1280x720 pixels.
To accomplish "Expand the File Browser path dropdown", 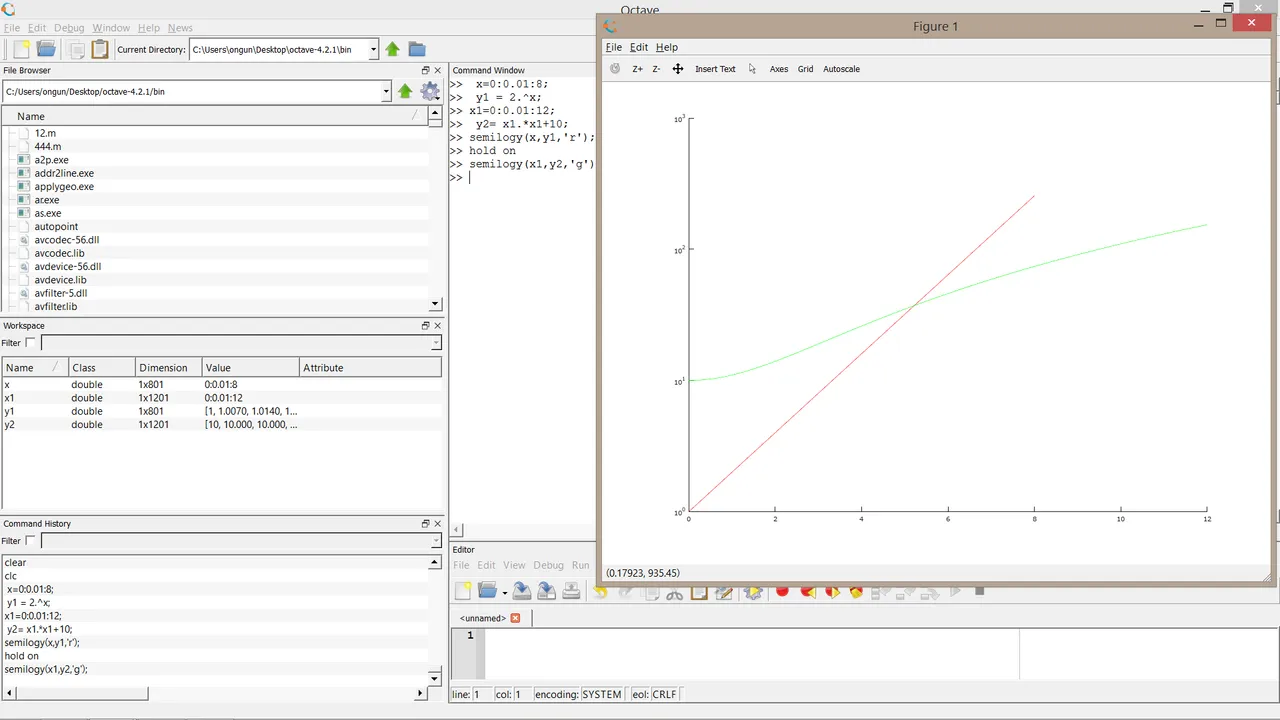I will click(386, 91).
